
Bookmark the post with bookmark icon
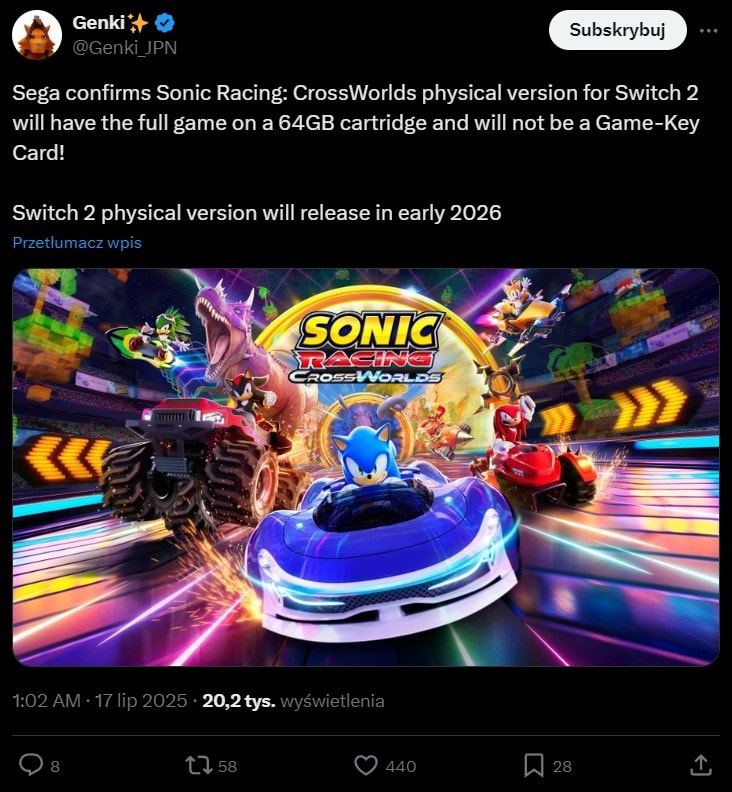533,765
